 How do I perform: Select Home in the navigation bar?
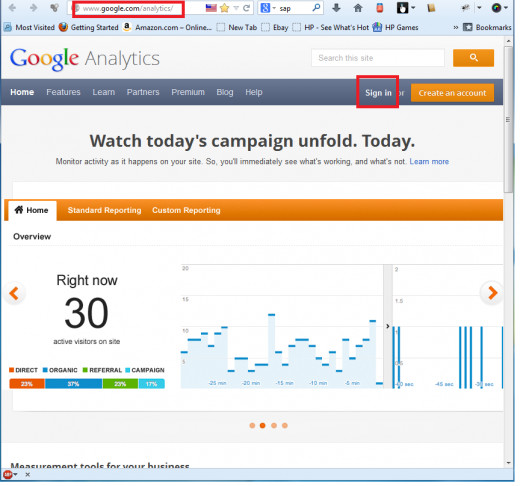pyautogui.click(x=22, y=92)
